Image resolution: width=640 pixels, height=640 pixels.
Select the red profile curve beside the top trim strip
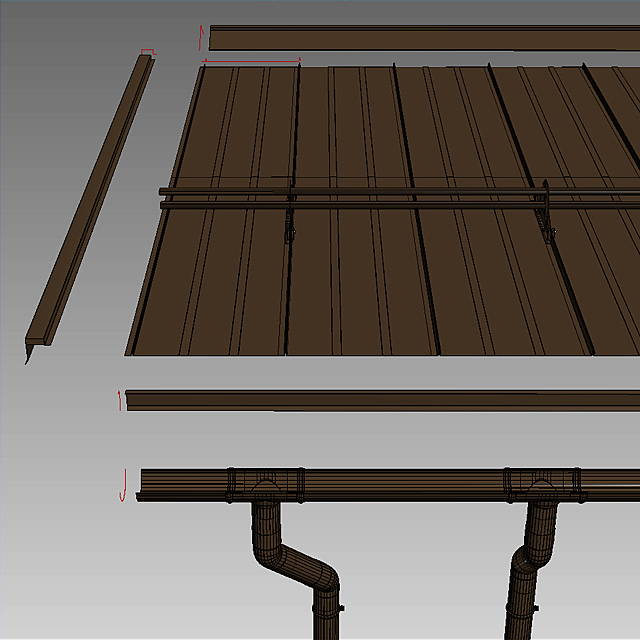[x=201, y=38]
